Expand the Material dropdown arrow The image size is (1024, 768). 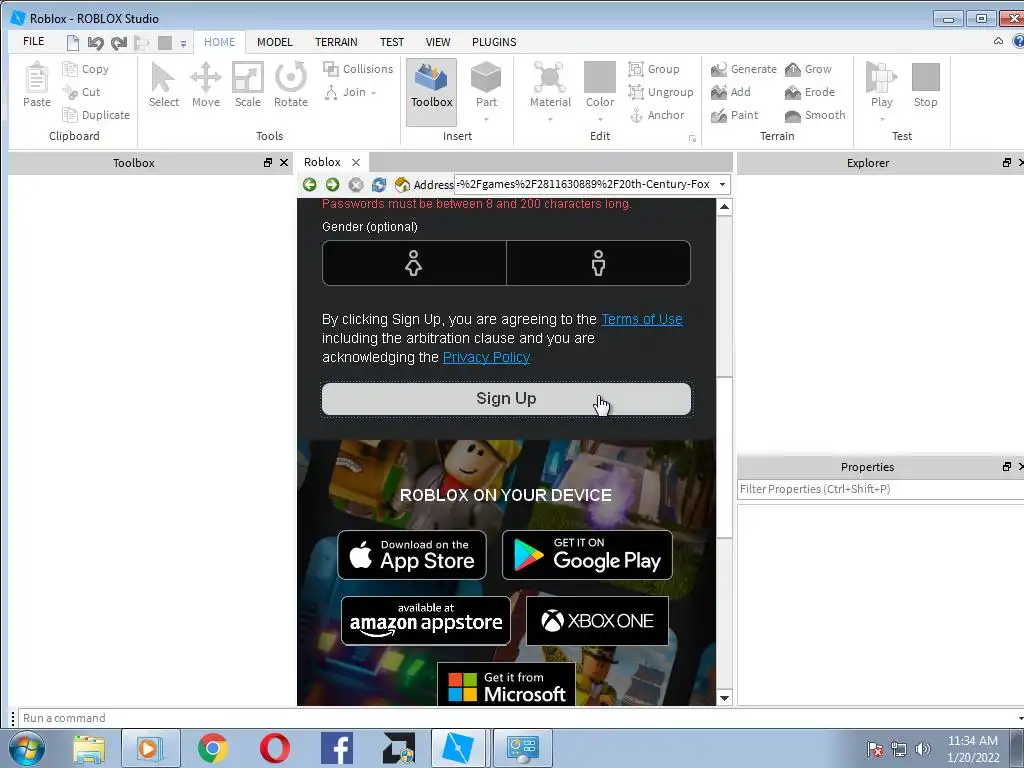(x=550, y=119)
